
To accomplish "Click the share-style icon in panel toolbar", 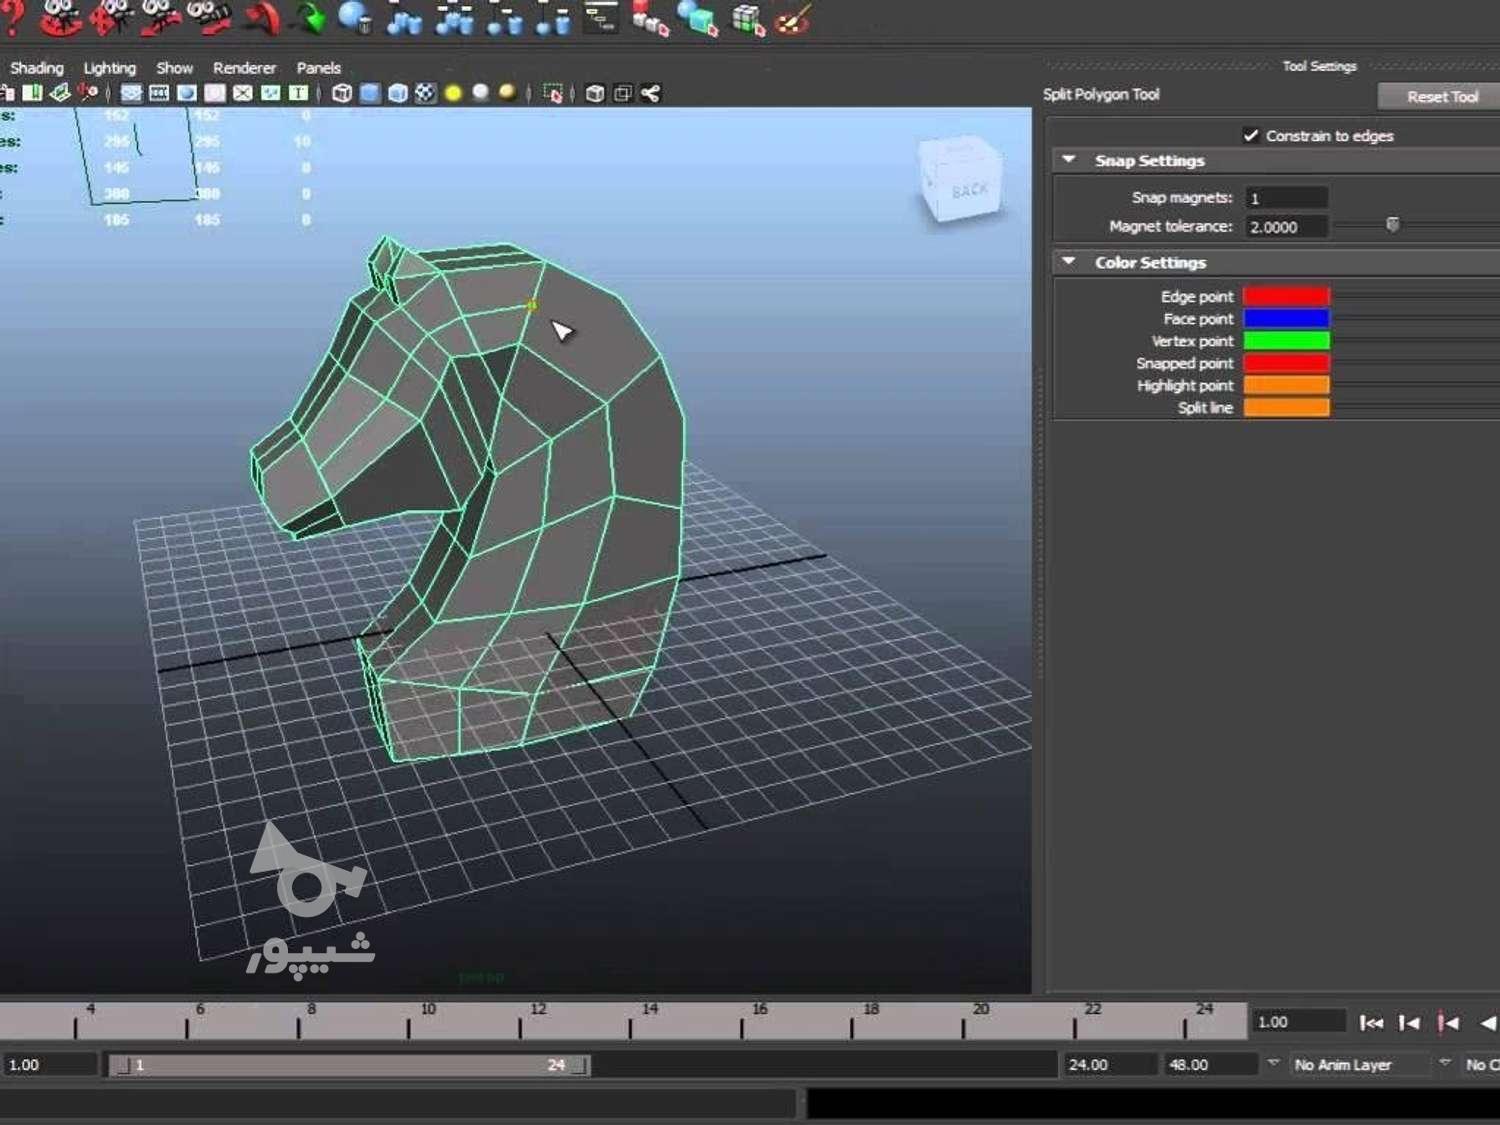I will point(651,93).
